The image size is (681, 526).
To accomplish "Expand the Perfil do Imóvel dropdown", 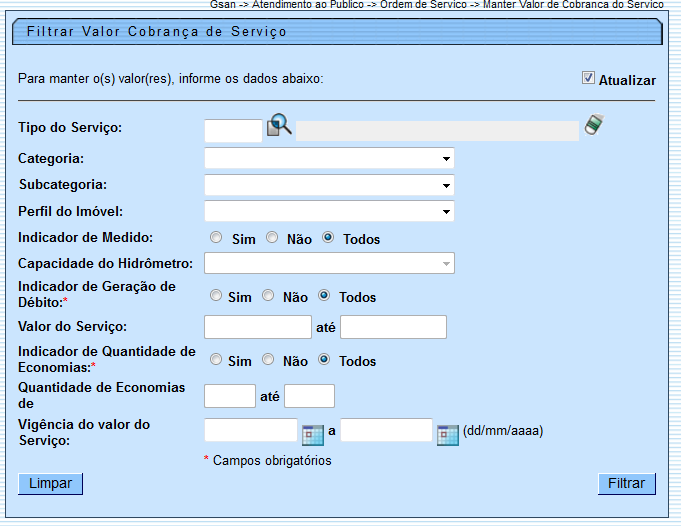I will (x=329, y=211).
